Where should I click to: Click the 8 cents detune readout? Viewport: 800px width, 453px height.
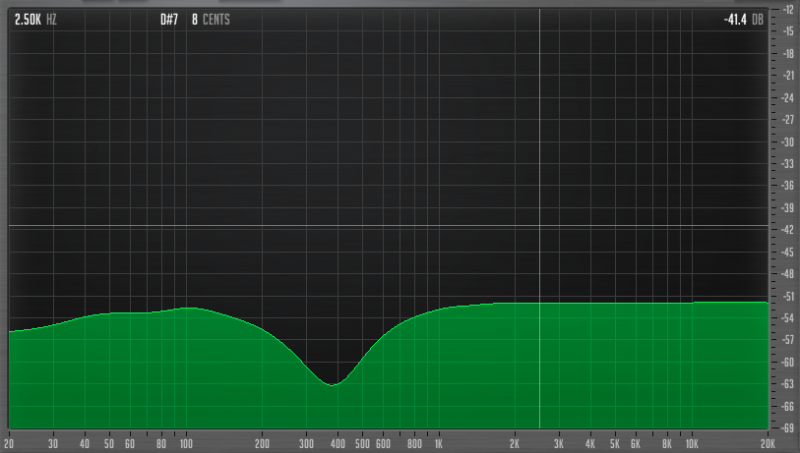pyautogui.click(x=212, y=19)
